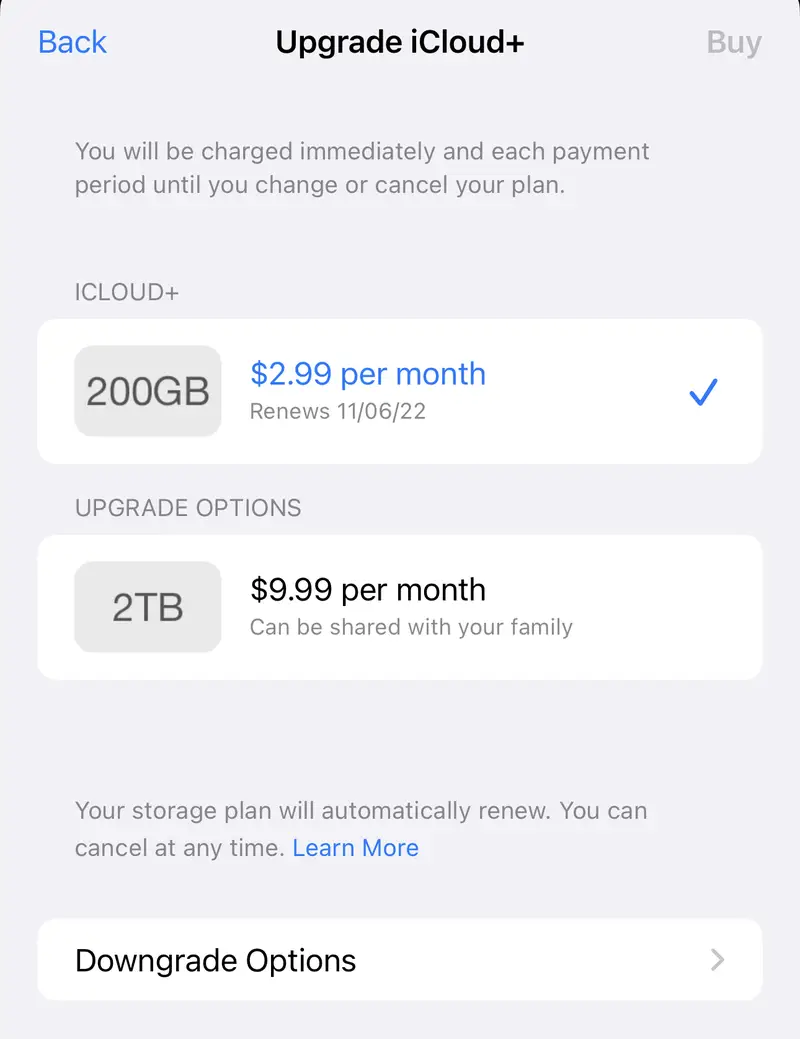This screenshot has width=800, height=1039.
Task: Go Back to the previous screen
Action: point(72,42)
